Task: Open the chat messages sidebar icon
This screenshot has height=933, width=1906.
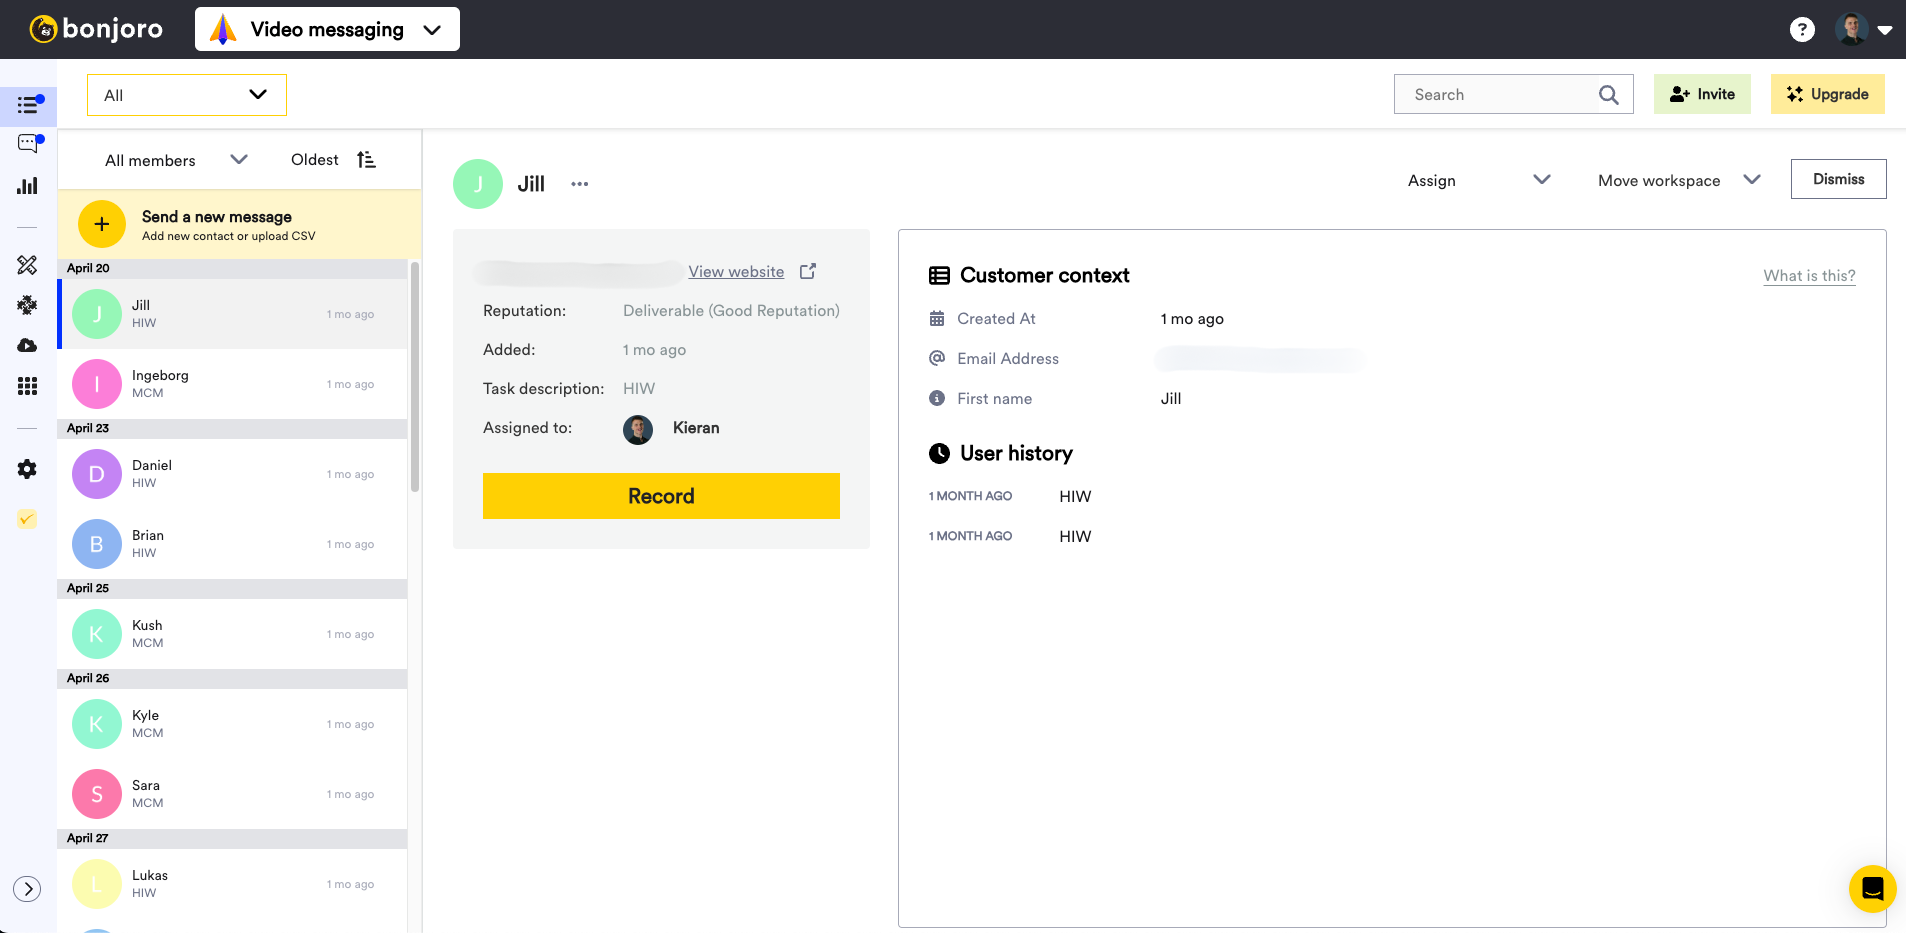Action: (28, 144)
